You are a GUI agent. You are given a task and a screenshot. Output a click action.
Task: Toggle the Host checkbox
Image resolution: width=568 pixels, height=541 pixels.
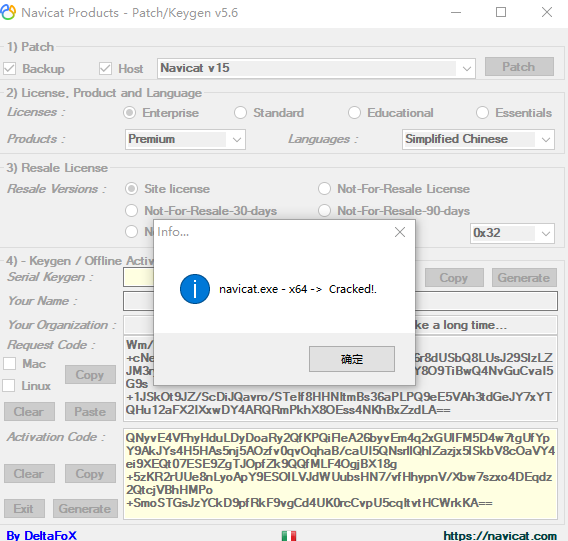click(x=105, y=68)
